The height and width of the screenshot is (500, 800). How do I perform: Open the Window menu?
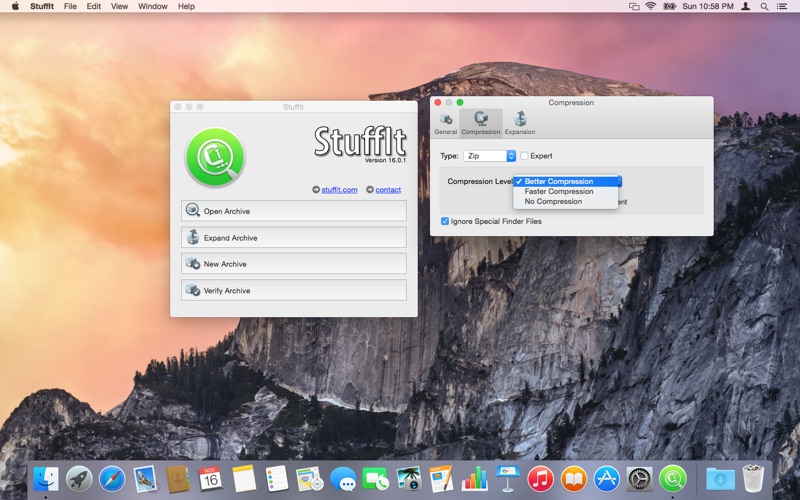click(x=153, y=6)
